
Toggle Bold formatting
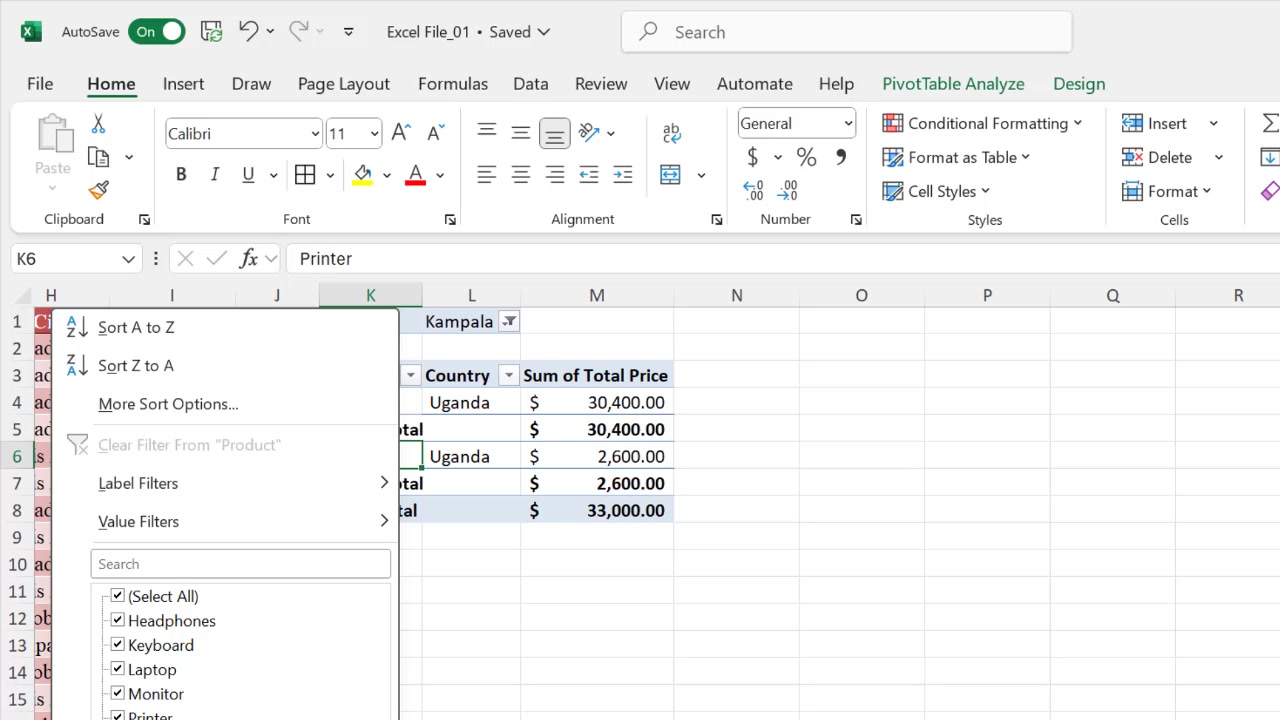click(181, 175)
